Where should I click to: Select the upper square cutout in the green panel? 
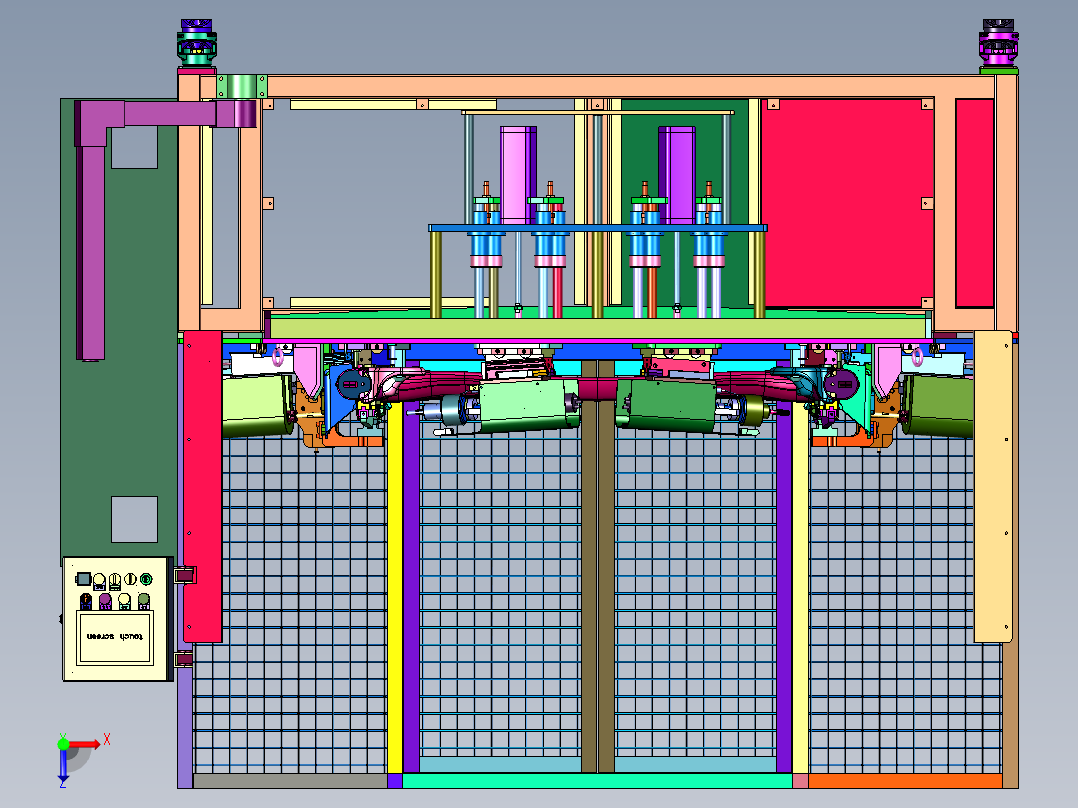coord(134,147)
